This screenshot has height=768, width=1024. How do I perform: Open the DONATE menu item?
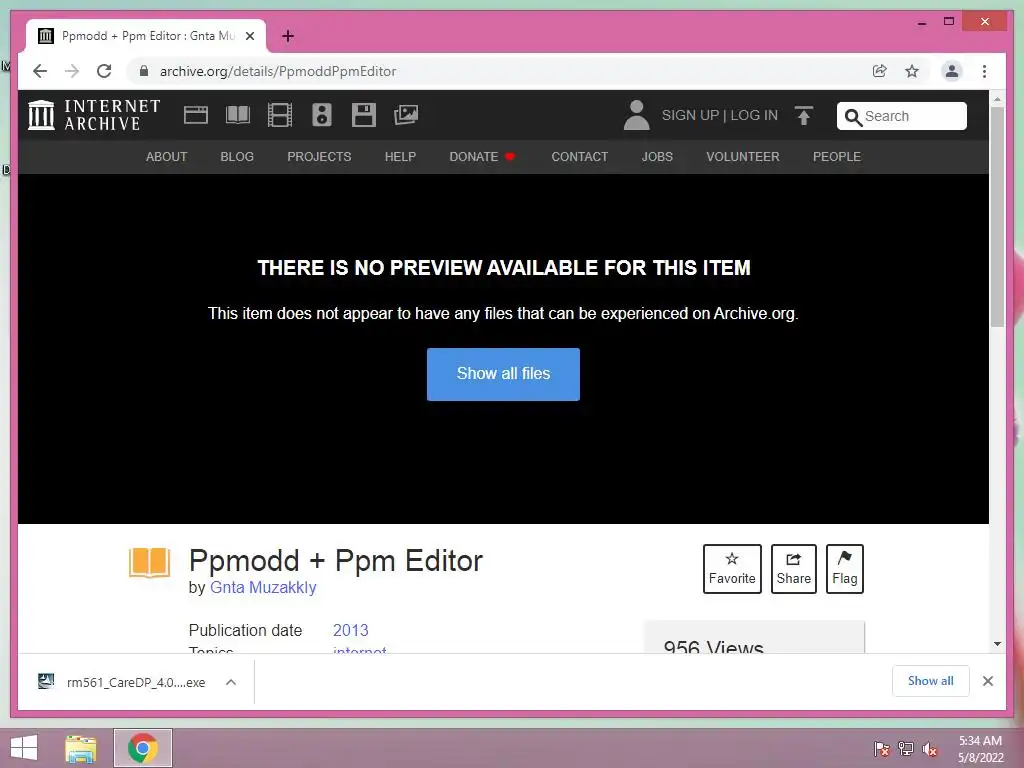(x=482, y=157)
